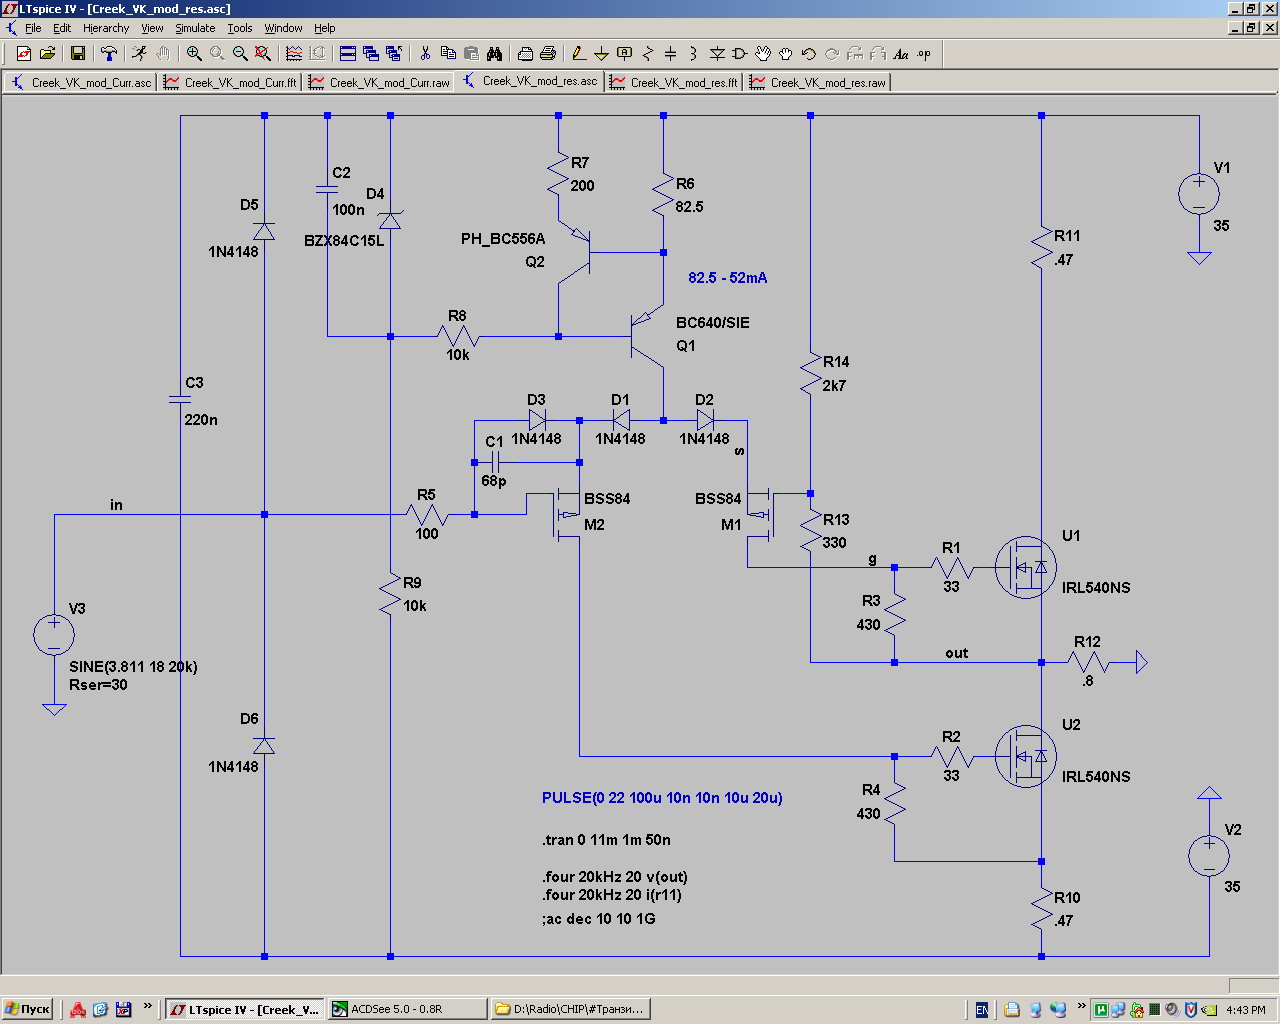Select the Draw Wire pencil tool
The height and width of the screenshot is (1024, 1280).
tap(578, 54)
